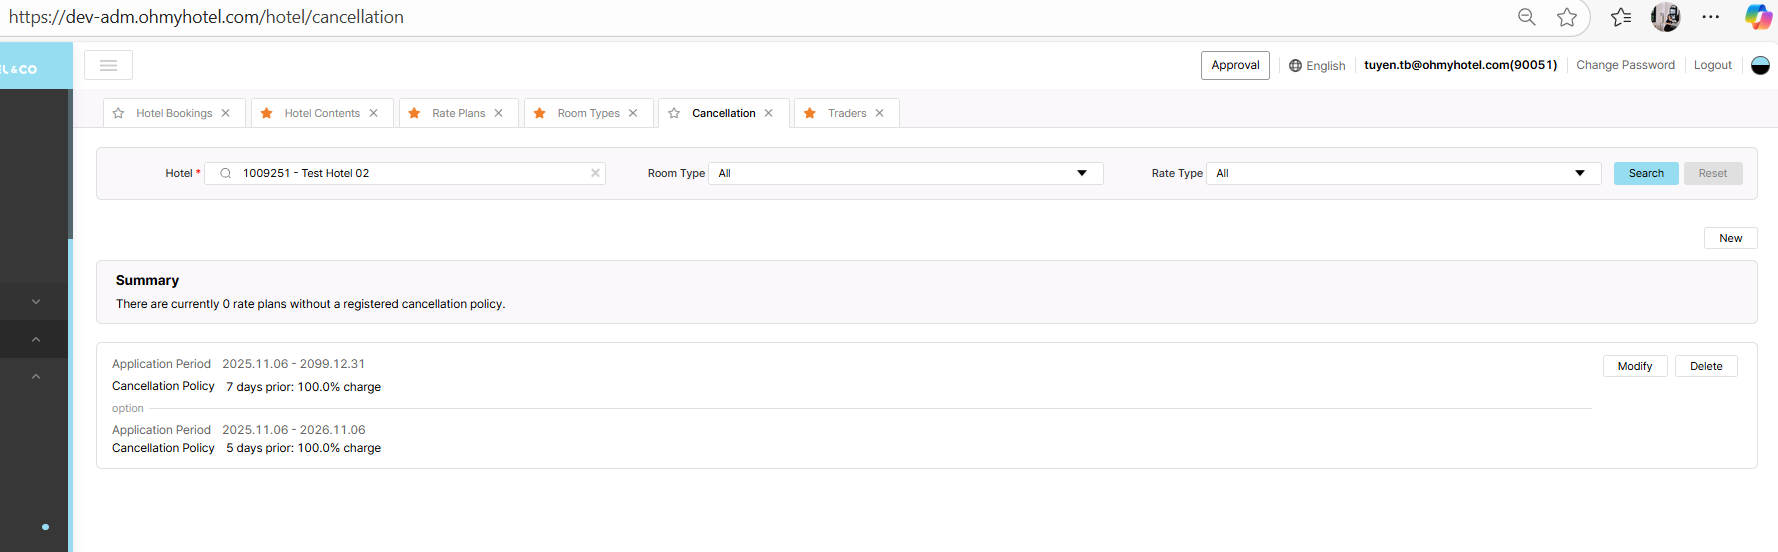Delete the cancellation policy
The width and height of the screenshot is (1778, 552).
point(1706,366)
